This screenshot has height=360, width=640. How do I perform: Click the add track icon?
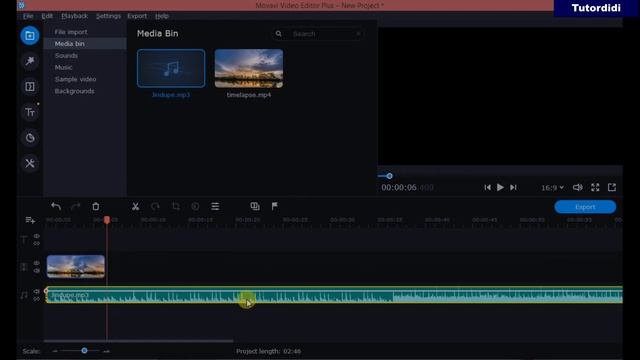(x=30, y=220)
